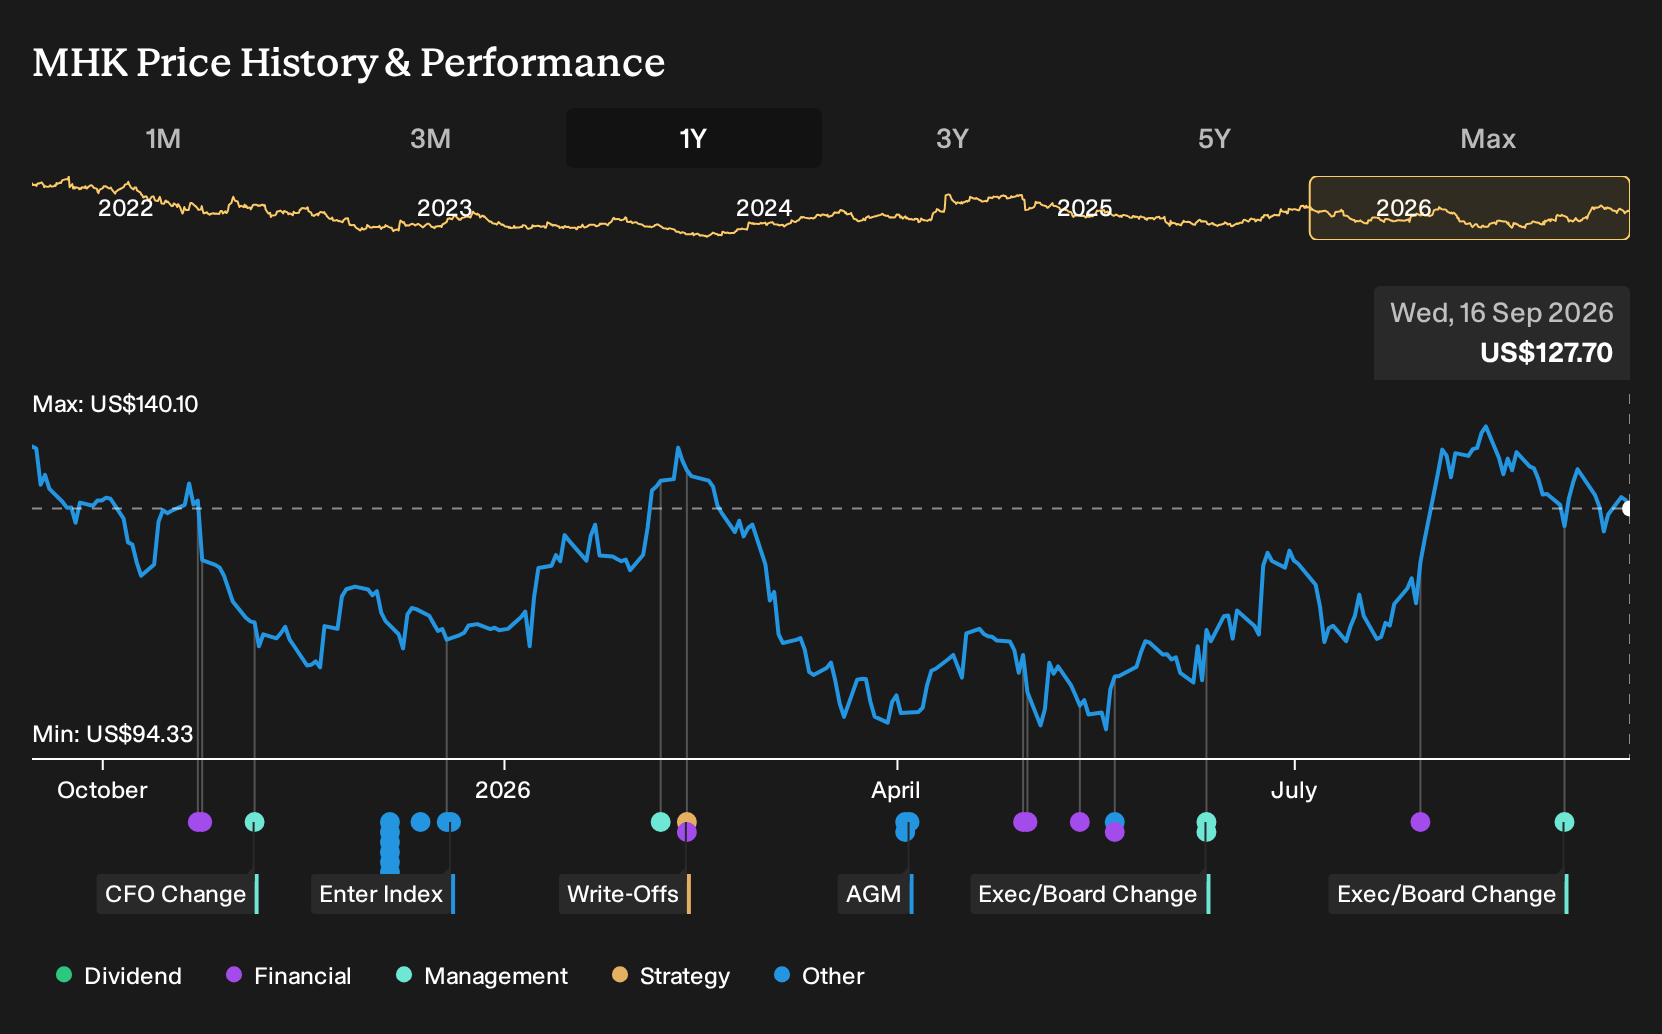Viewport: 1662px width, 1034px height.
Task: Show the Max time range
Action: [x=1488, y=138]
